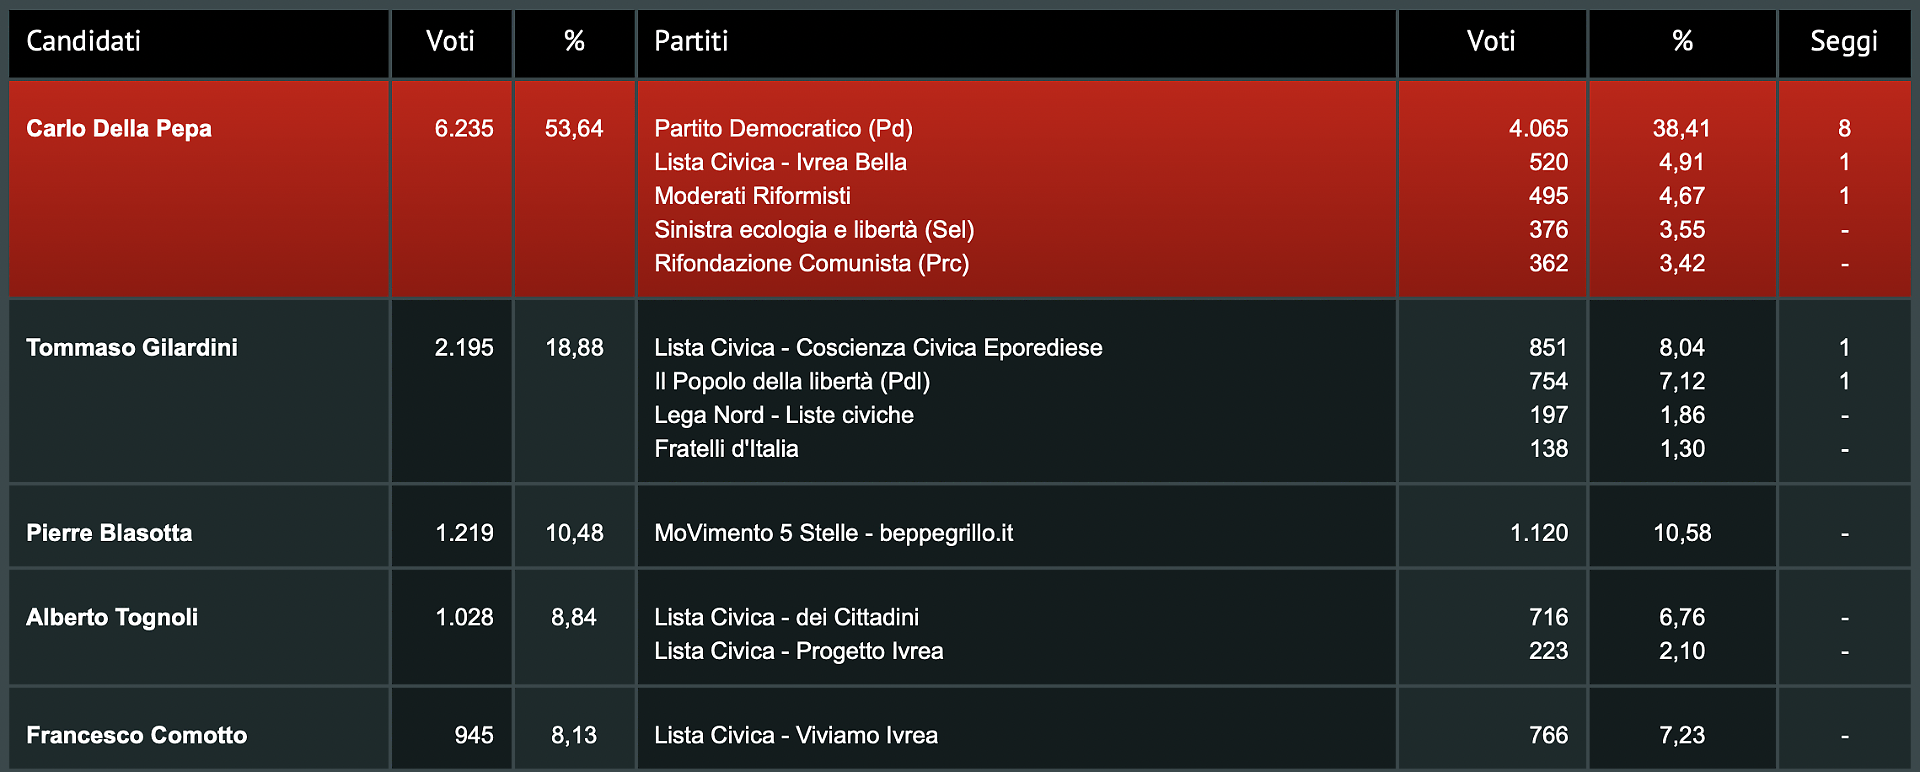Select Lista Civica - Ivrea Bella
Image resolution: width=1920 pixels, height=772 pixels.
pyautogui.click(x=780, y=162)
